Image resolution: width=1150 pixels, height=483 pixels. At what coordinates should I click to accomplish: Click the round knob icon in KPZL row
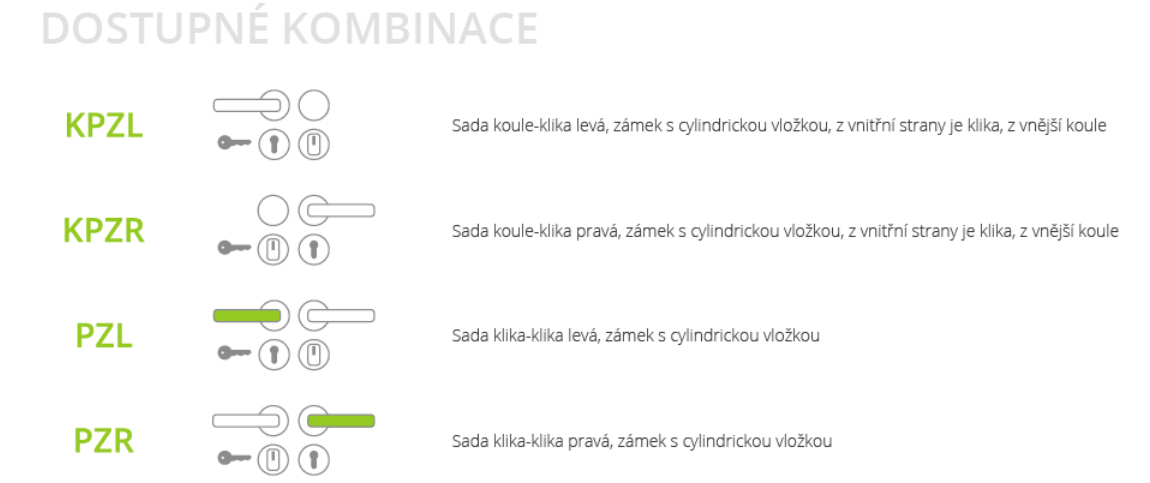click(x=314, y=106)
